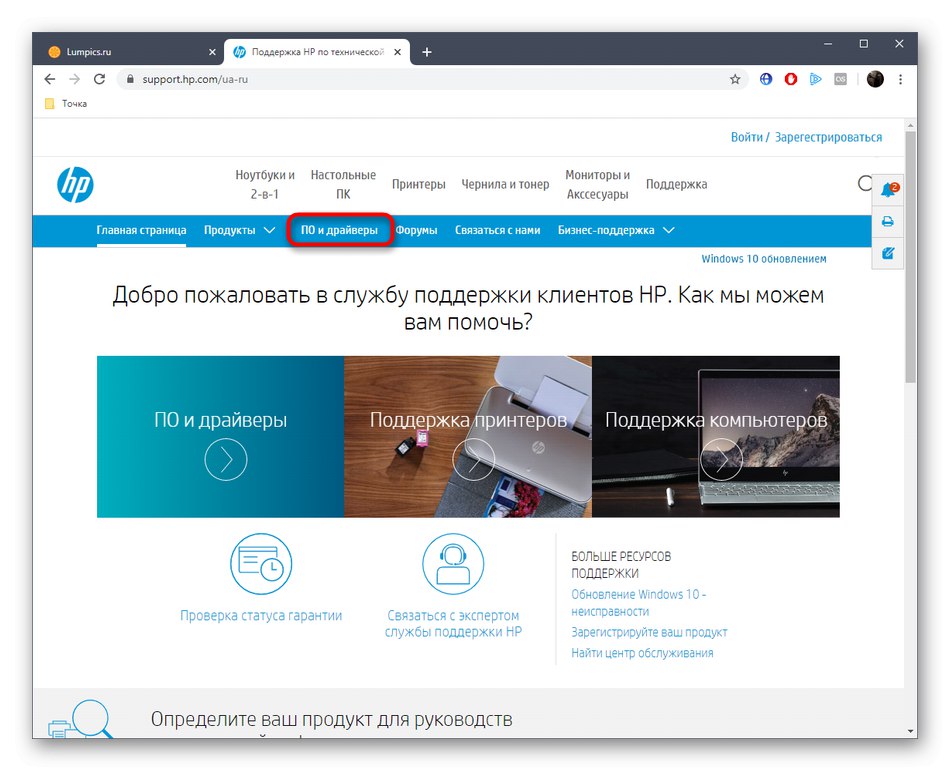Open Чернила и тонер category
Image resolution: width=950 pixels, height=771 pixels.
[505, 184]
